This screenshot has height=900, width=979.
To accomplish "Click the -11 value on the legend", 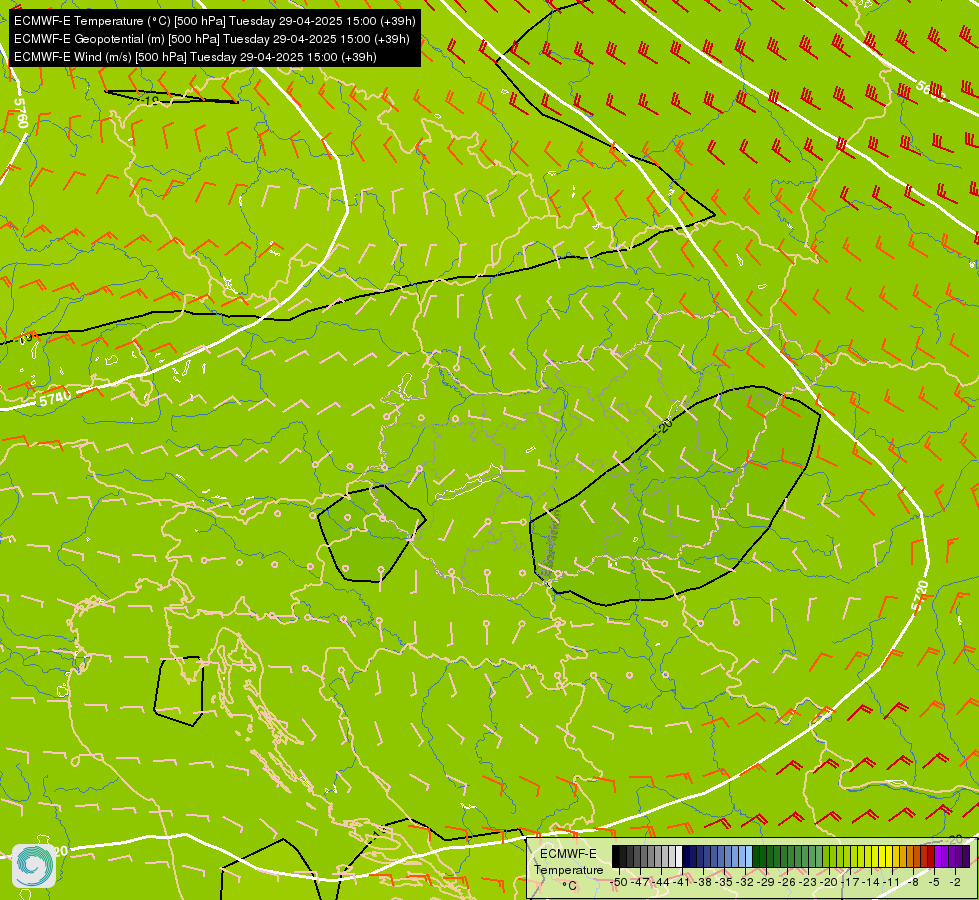I will coord(892,882).
